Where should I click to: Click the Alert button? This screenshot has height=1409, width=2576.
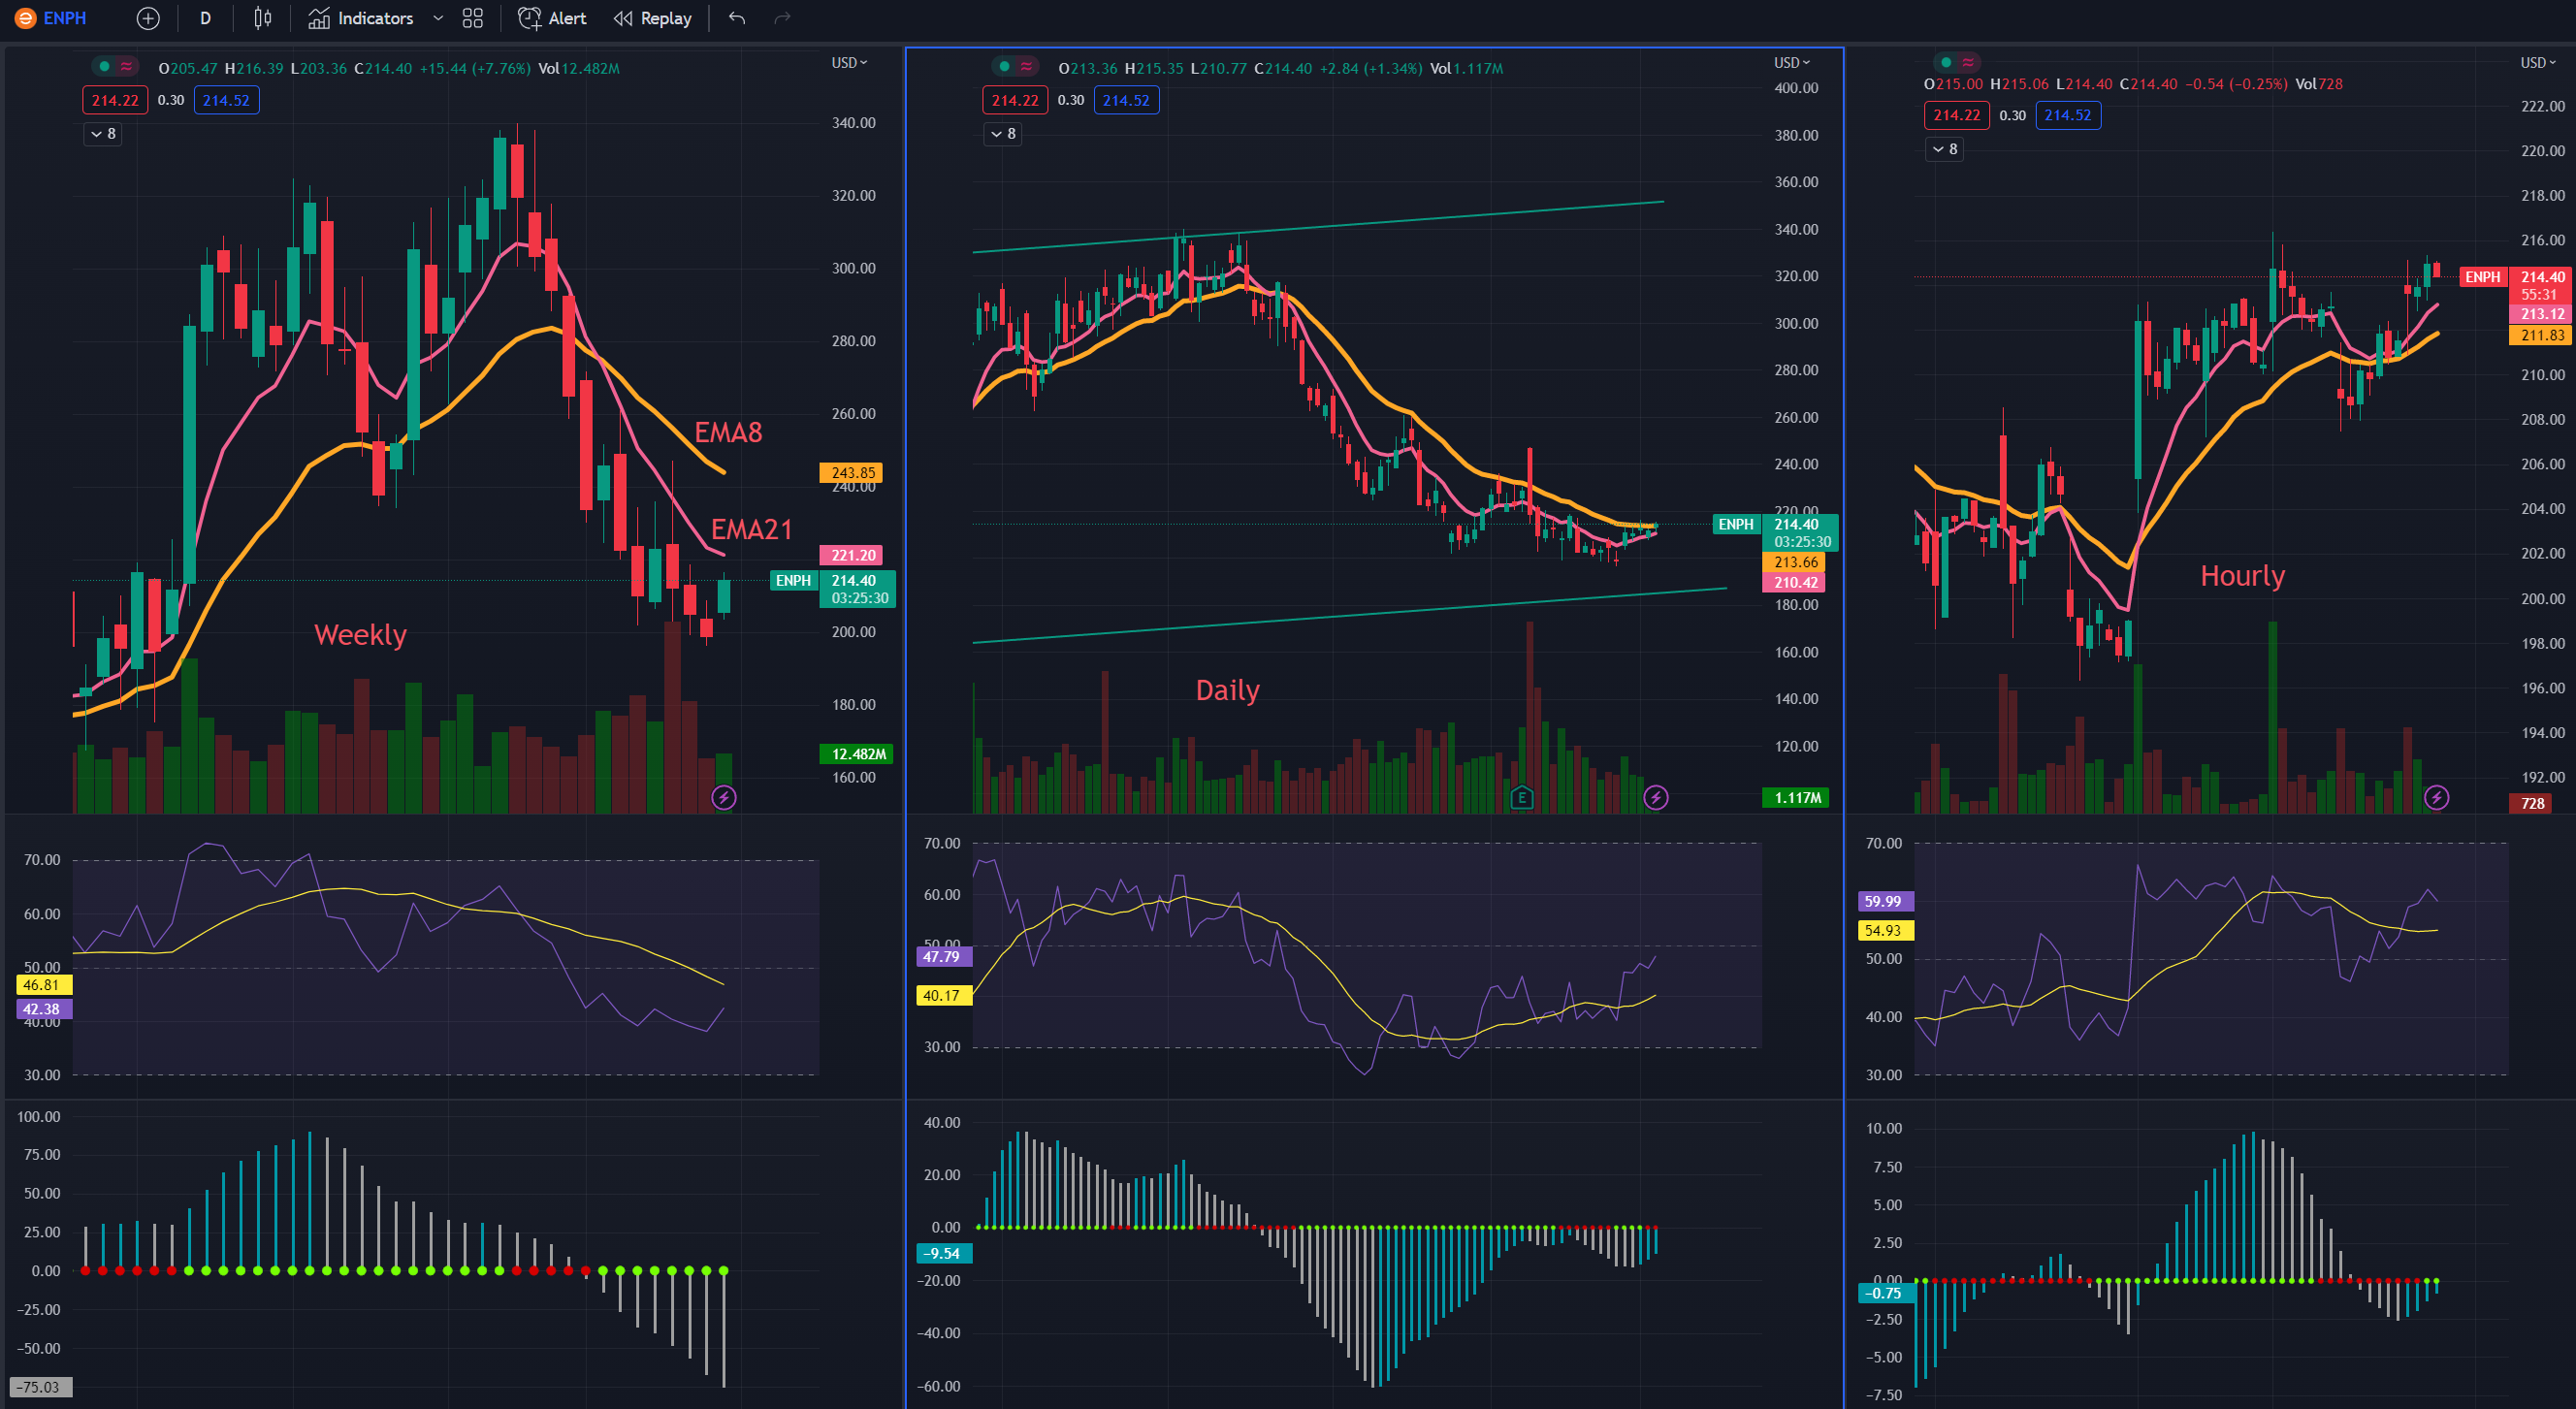(x=552, y=18)
